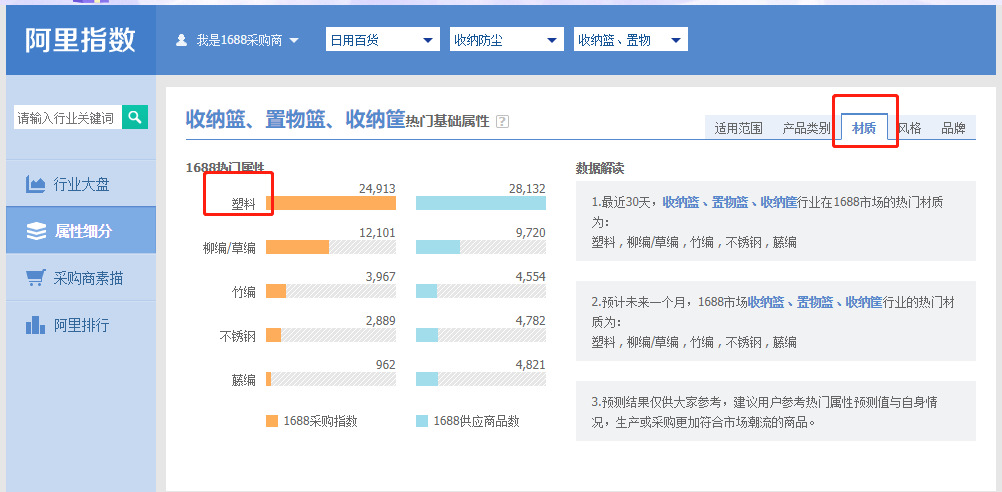This screenshot has height=492, width=1002.
Task: Switch to the 产品类别 tab
Action: [x=806, y=128]
